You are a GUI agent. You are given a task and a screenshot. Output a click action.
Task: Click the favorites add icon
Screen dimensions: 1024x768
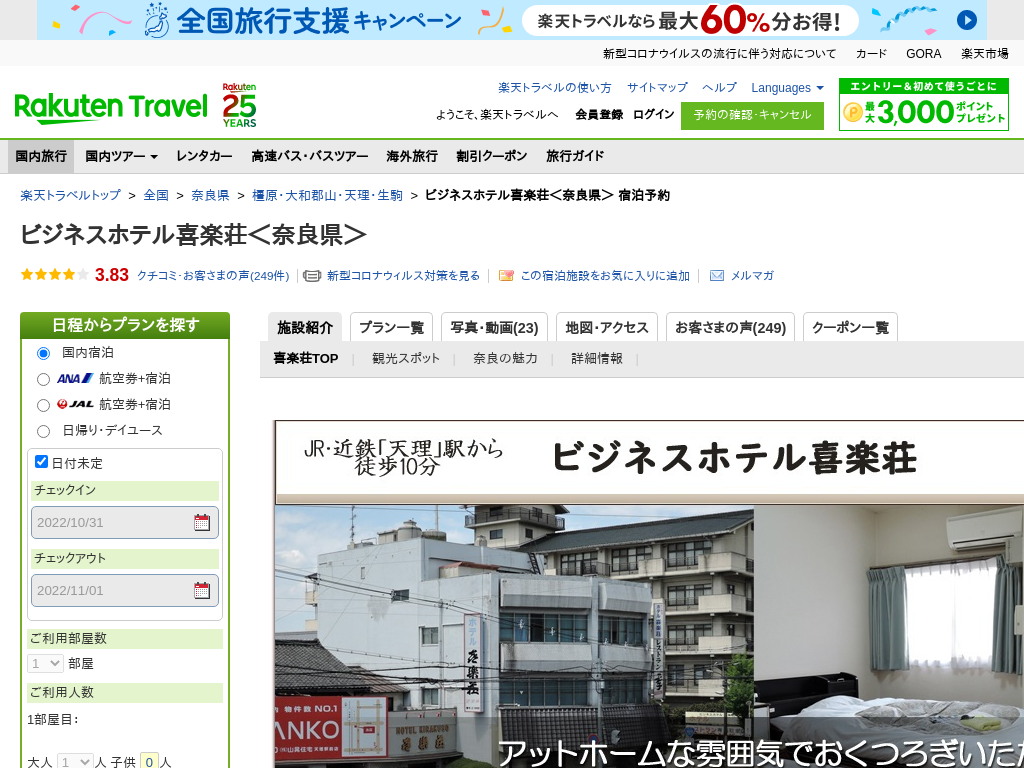tap(505, 276)
